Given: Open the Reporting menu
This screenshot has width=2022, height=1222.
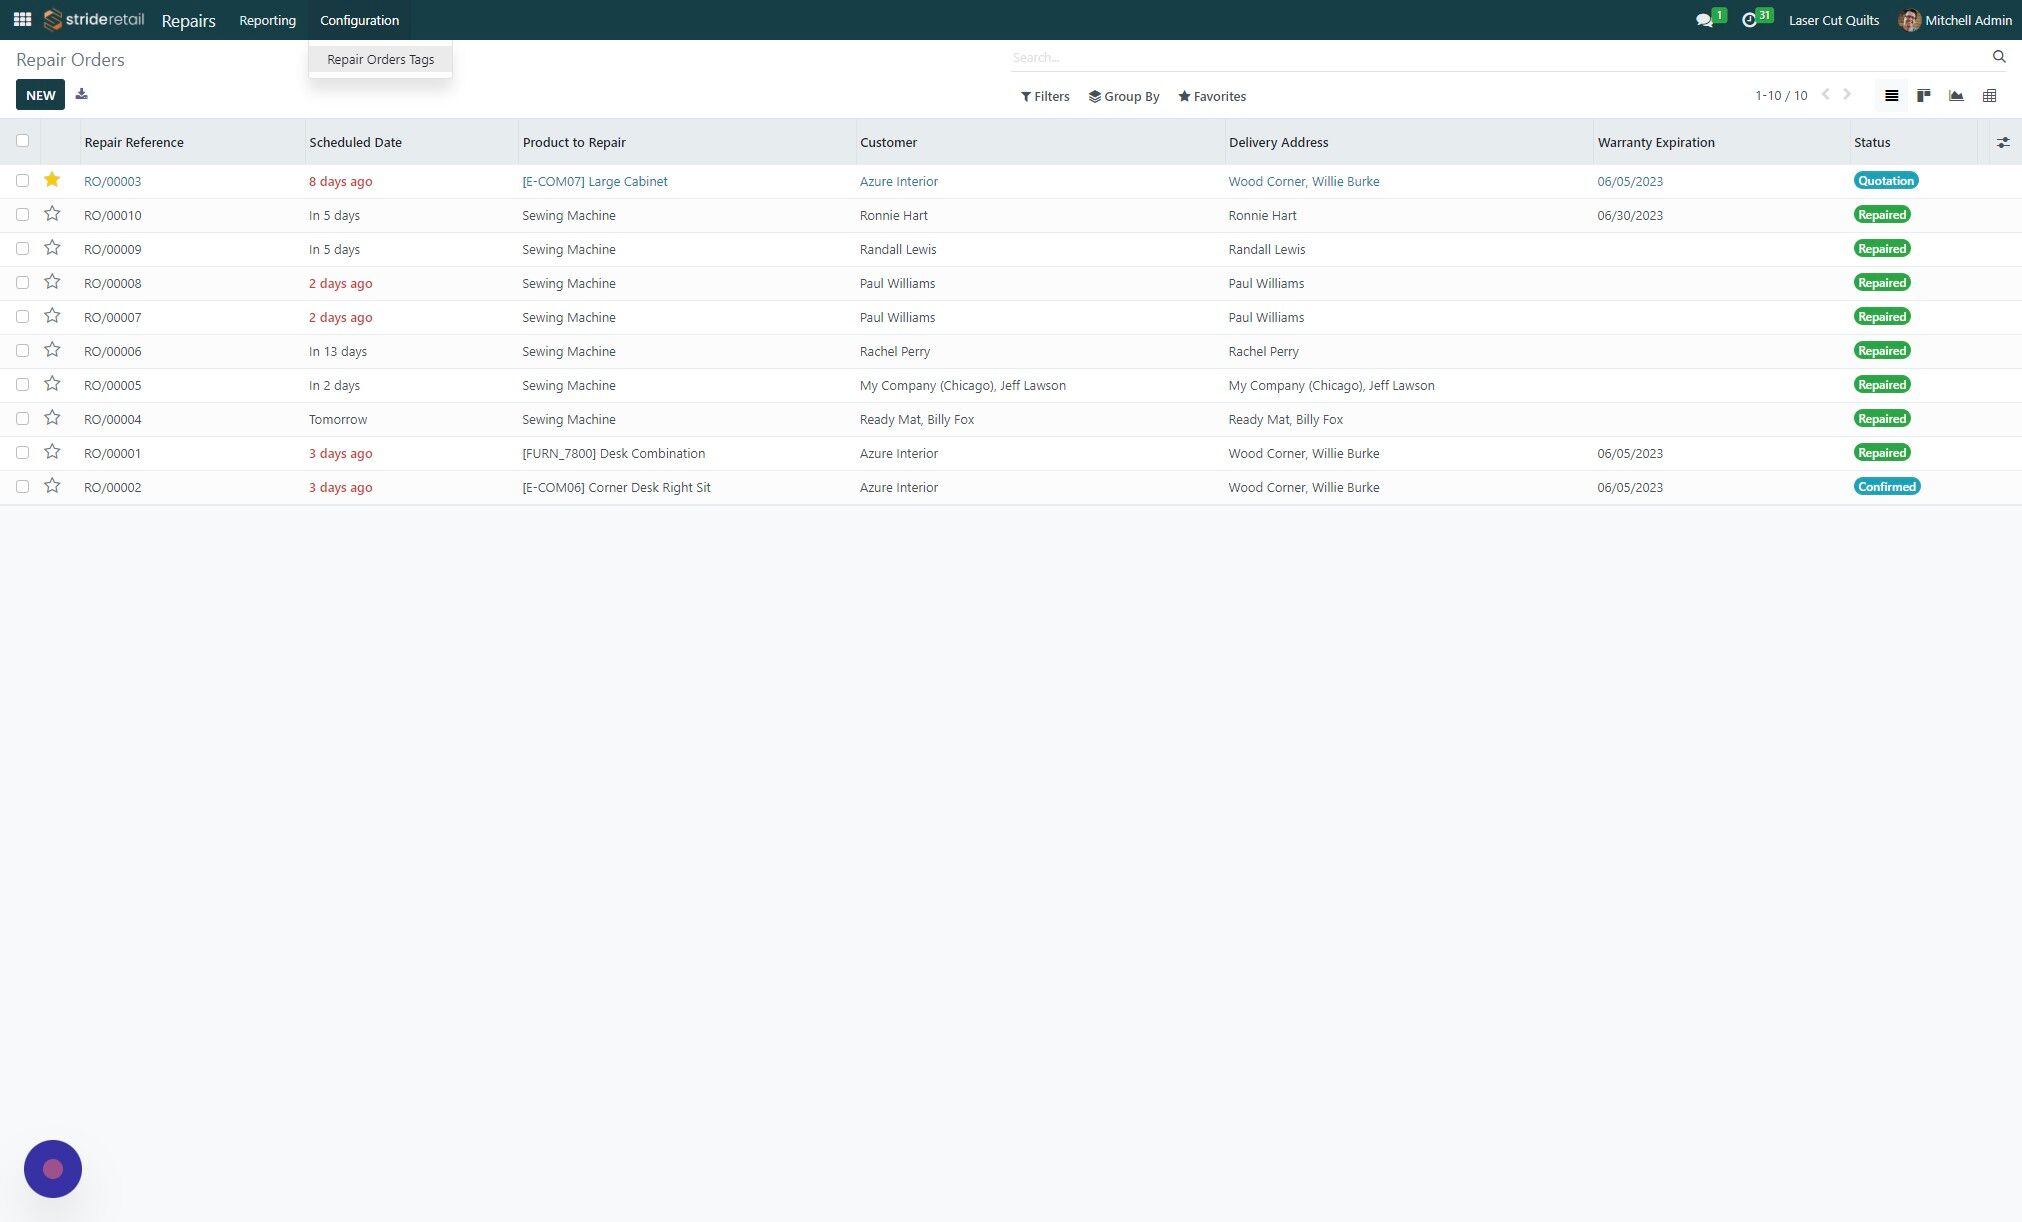Looking at the screenshot, I should [267, 20].
